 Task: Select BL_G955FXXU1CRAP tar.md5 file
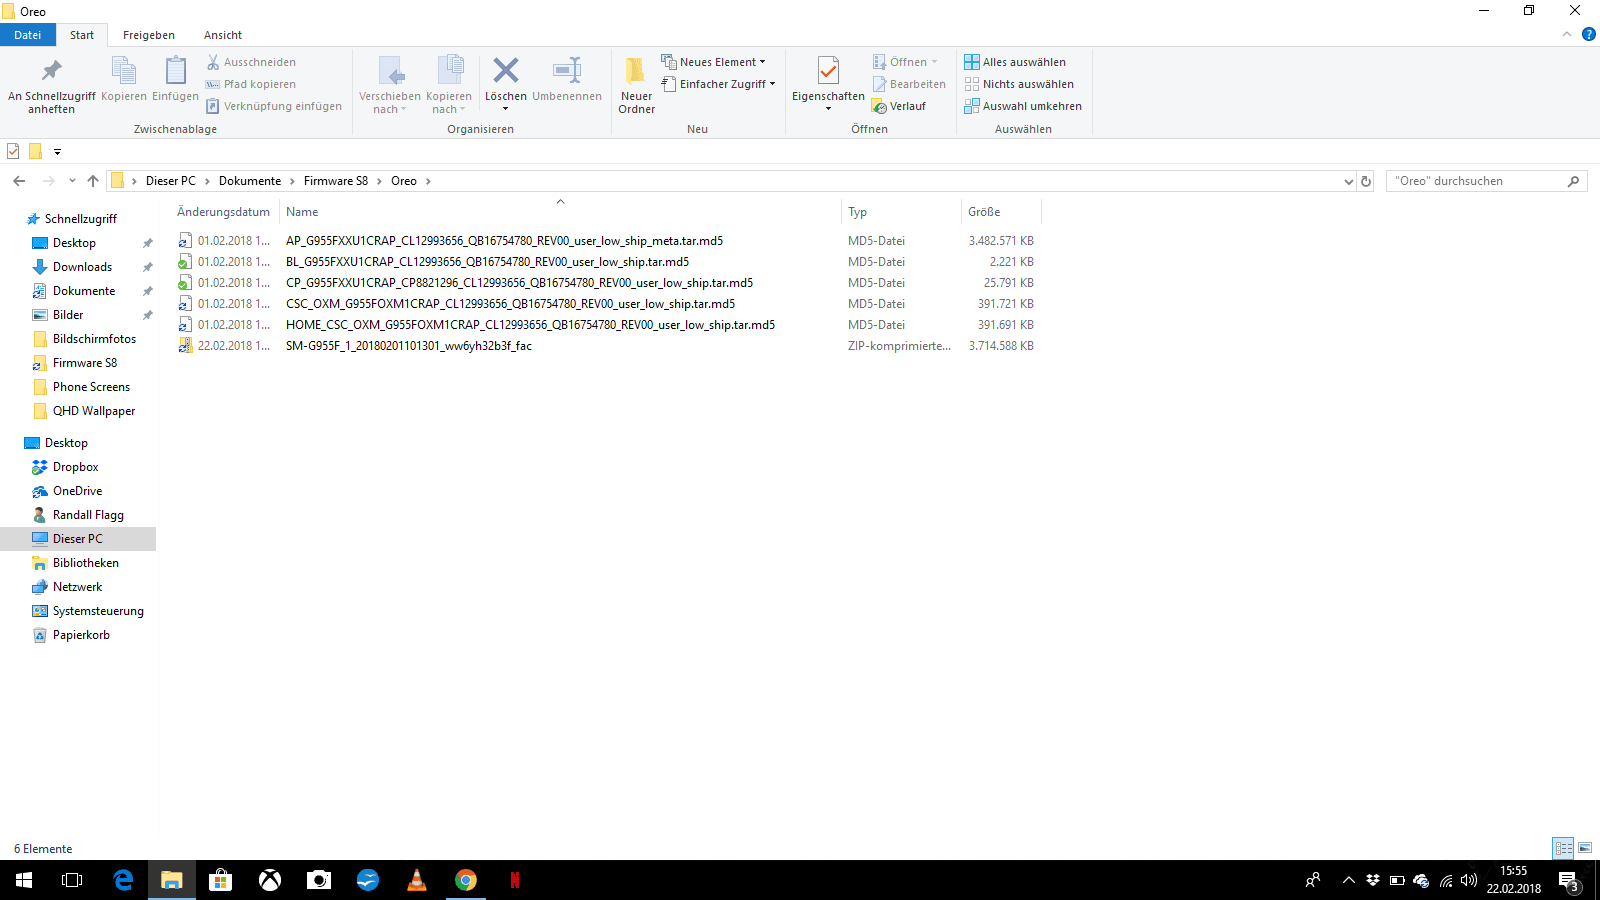[487, 262]
